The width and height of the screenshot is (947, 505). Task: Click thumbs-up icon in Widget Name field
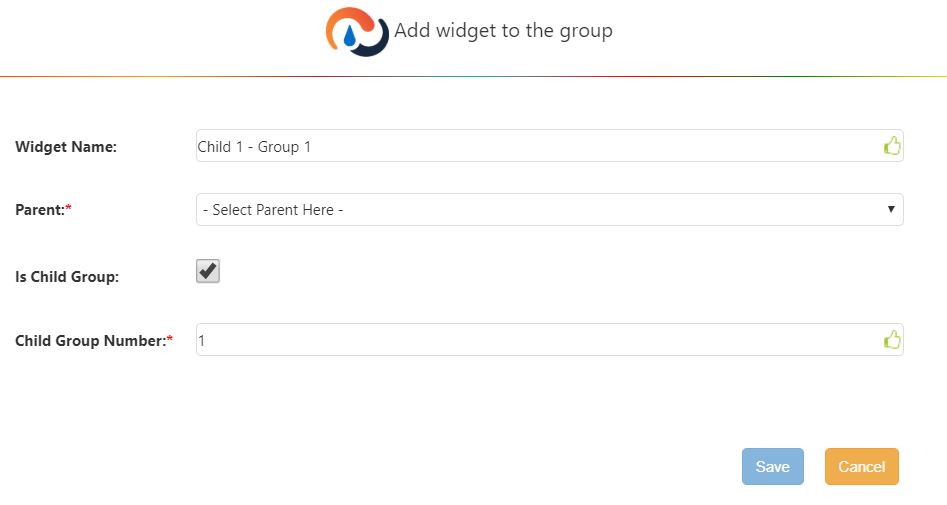point(892,147)
